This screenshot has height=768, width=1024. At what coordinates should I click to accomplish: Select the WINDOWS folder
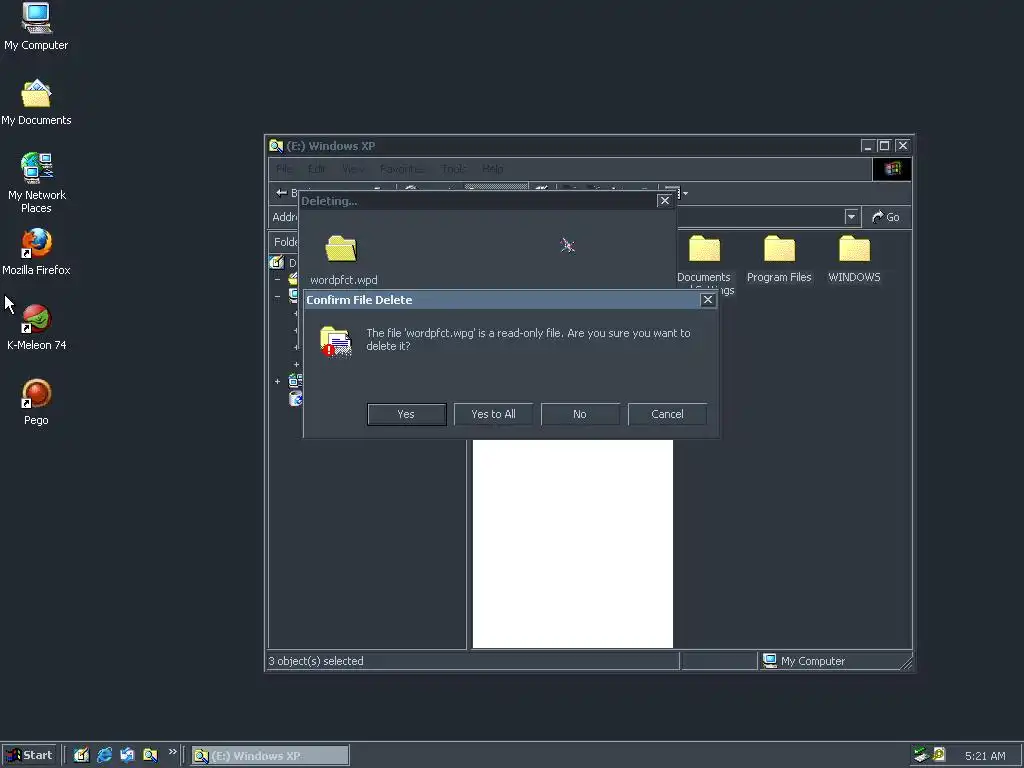(x=854, y=259)
